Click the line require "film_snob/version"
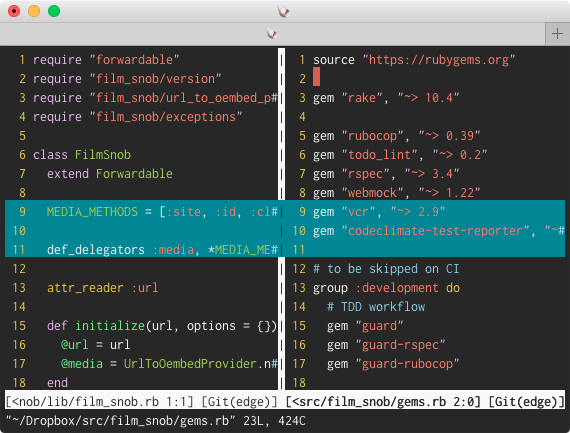This screenshot has height=433, width=570. [127, 79]
